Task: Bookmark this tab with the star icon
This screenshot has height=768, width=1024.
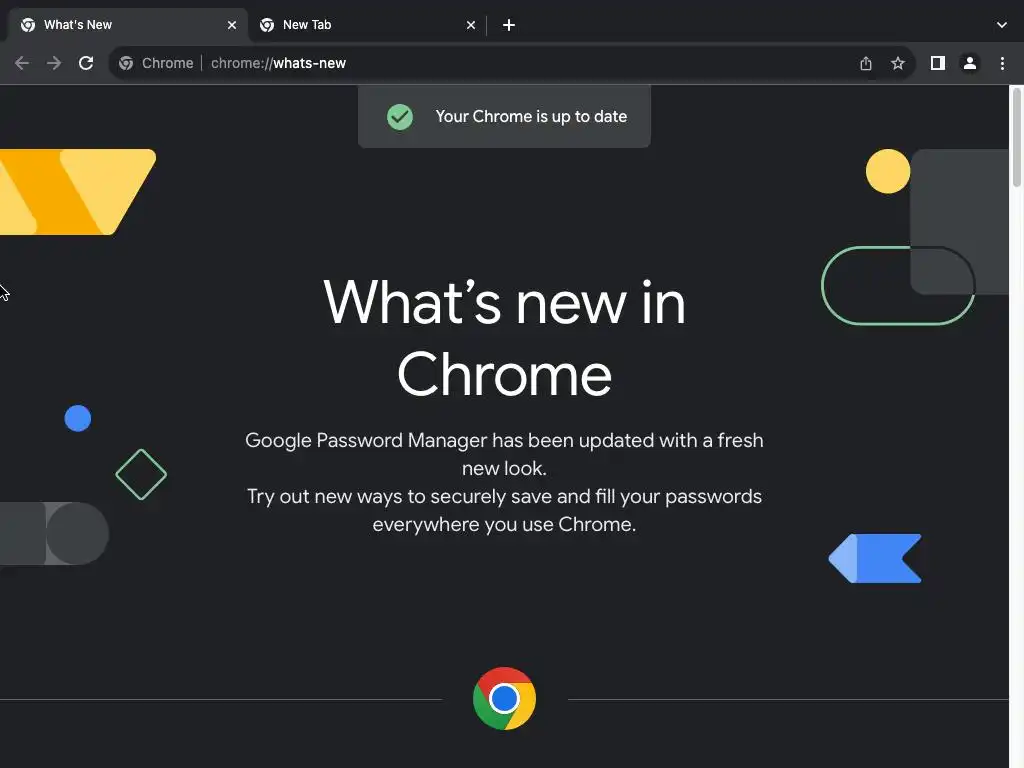Action: [x=897, y=63]
